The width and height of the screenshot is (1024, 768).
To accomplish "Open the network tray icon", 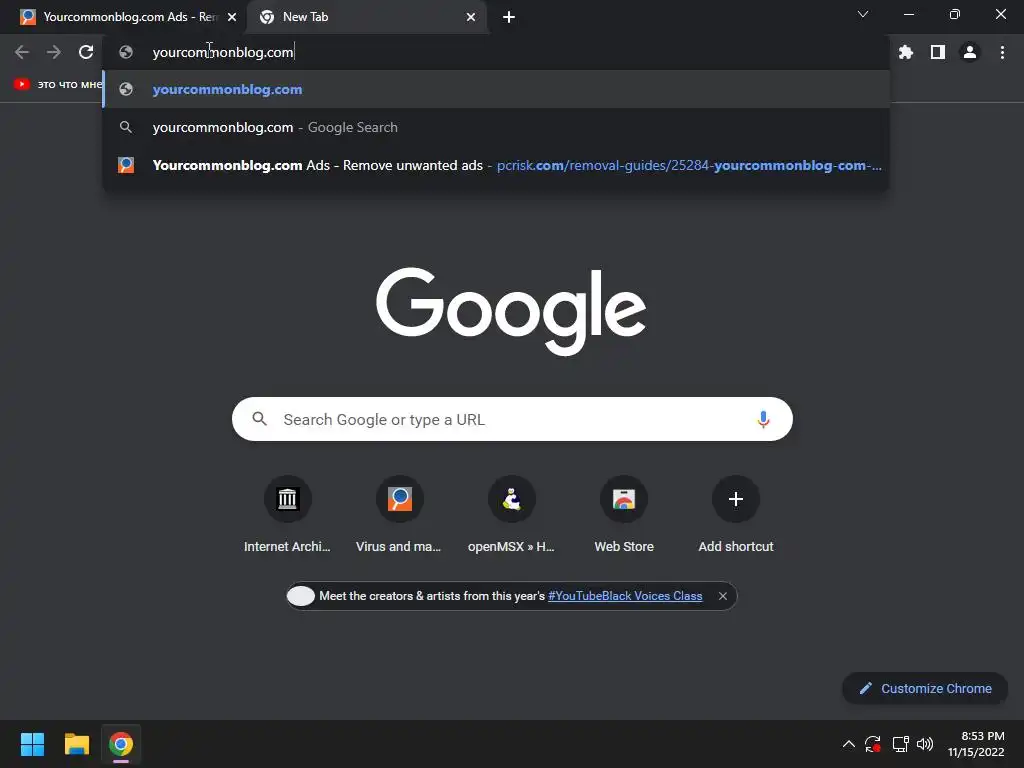I will click(901, 744).
